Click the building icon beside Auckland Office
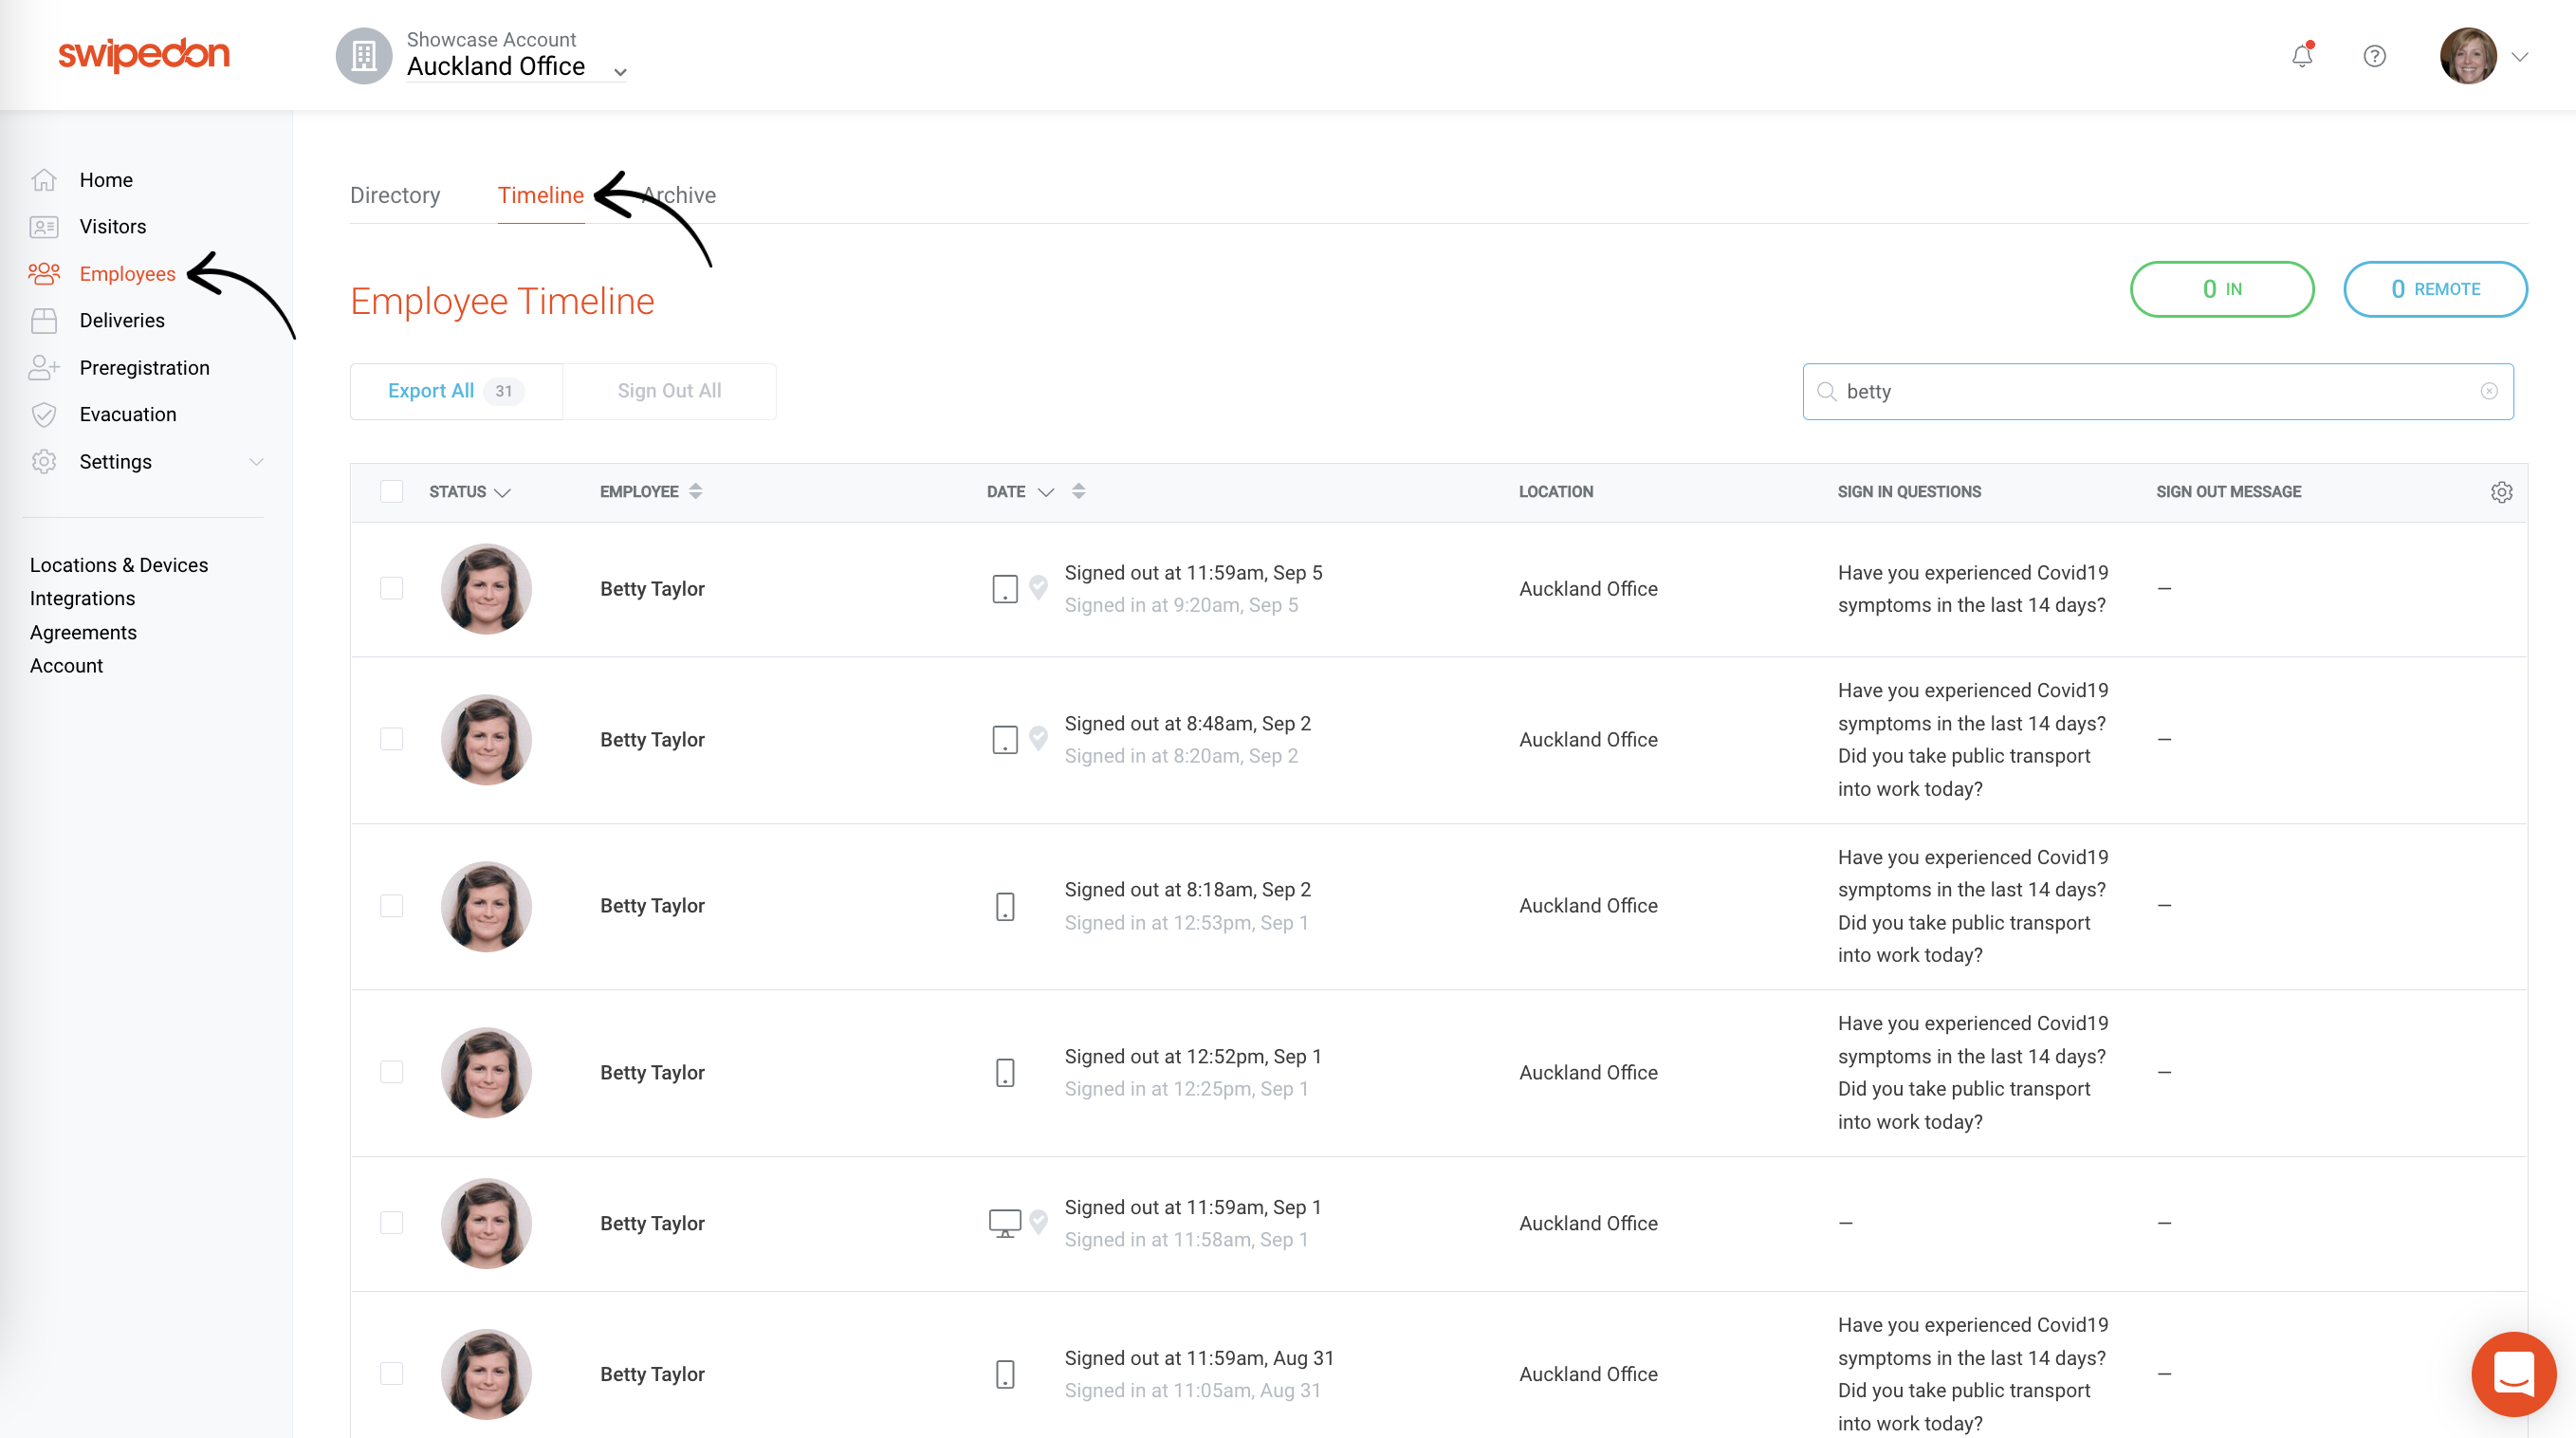Image resolution: width=2576 pixels, height=1438 pixels. click(364, 56)
